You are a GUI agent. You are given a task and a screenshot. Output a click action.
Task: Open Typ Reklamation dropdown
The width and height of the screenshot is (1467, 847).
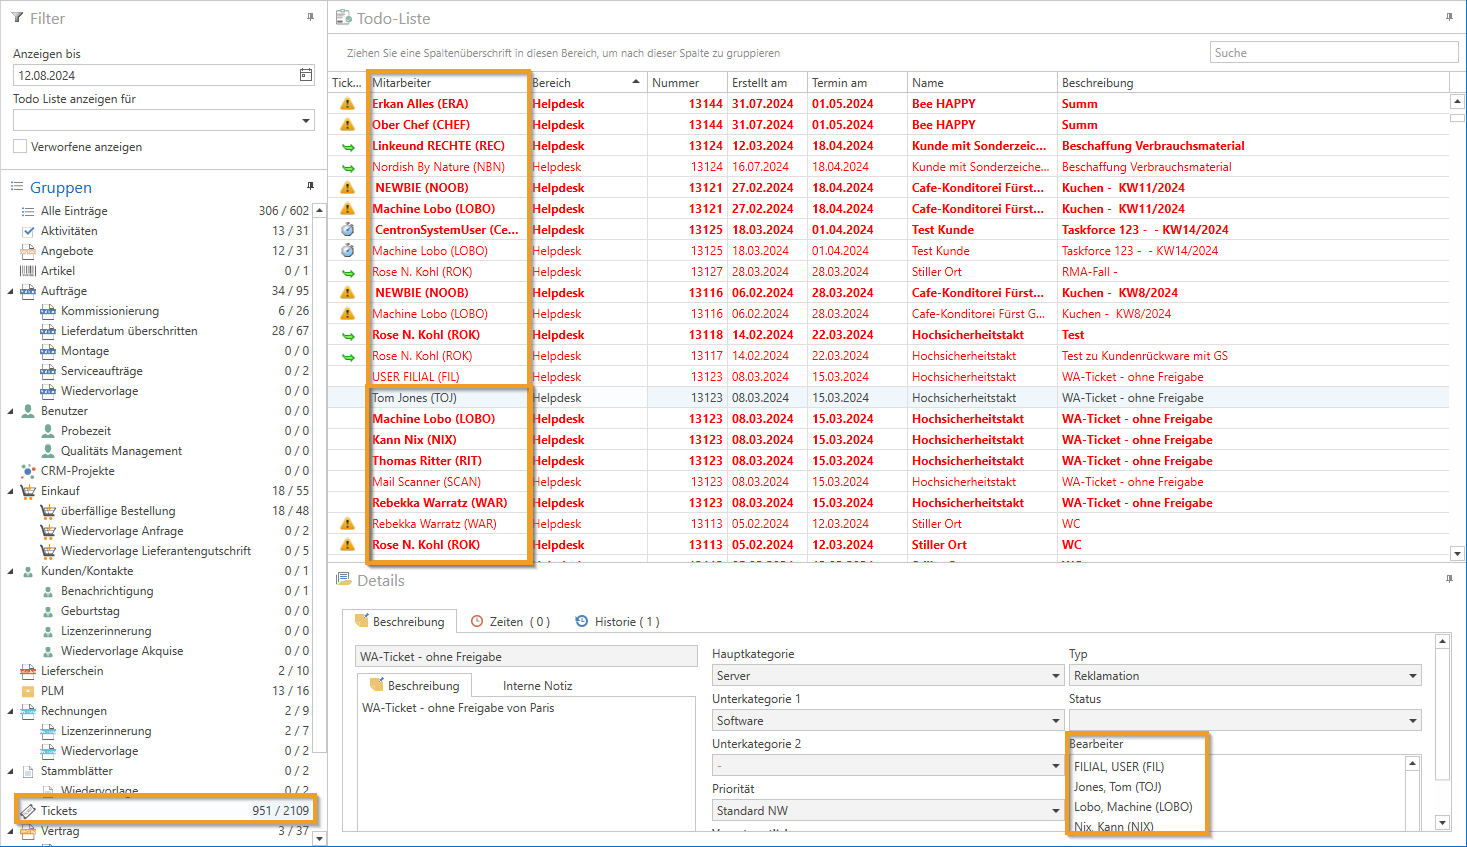pyautogui.click(x=1412, y=676)
